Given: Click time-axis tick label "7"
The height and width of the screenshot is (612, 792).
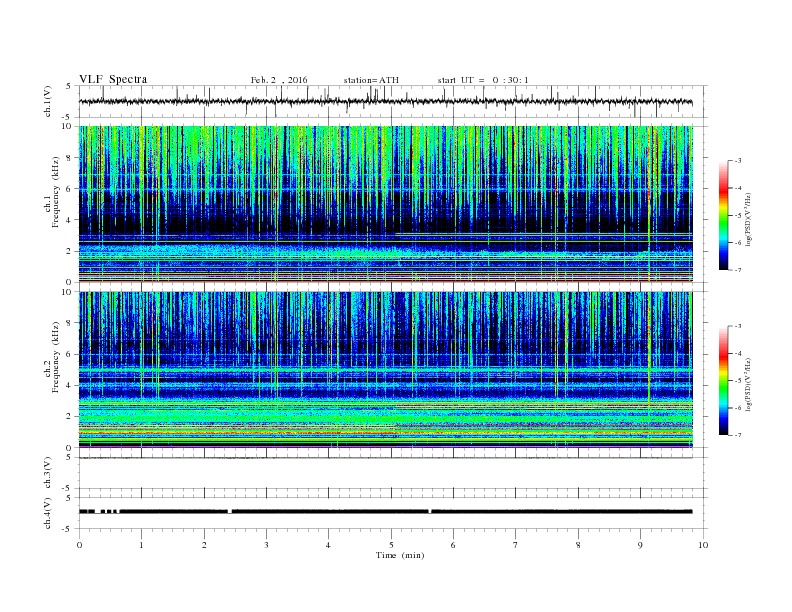Looking at the screenshot, I should tap(516, 545).
